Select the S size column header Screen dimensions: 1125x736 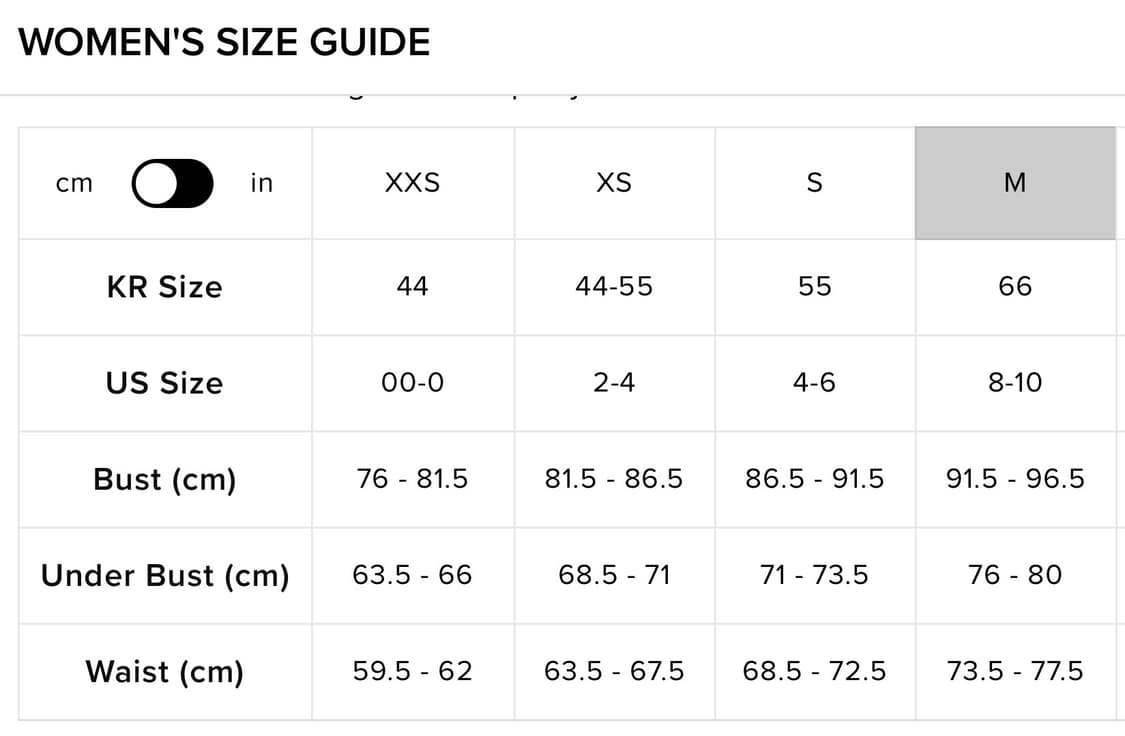click(x=815, y=183)
